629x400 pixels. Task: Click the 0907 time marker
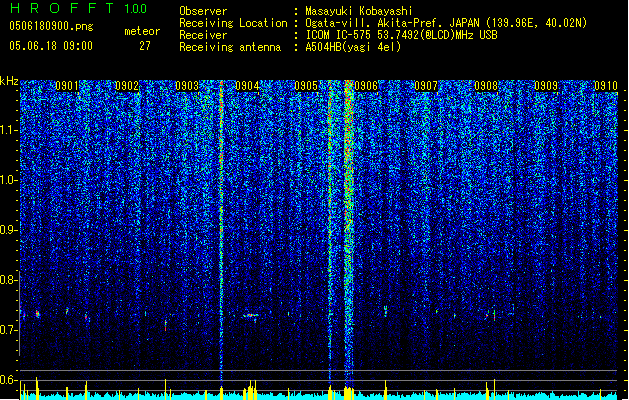(x=426, y=86)
